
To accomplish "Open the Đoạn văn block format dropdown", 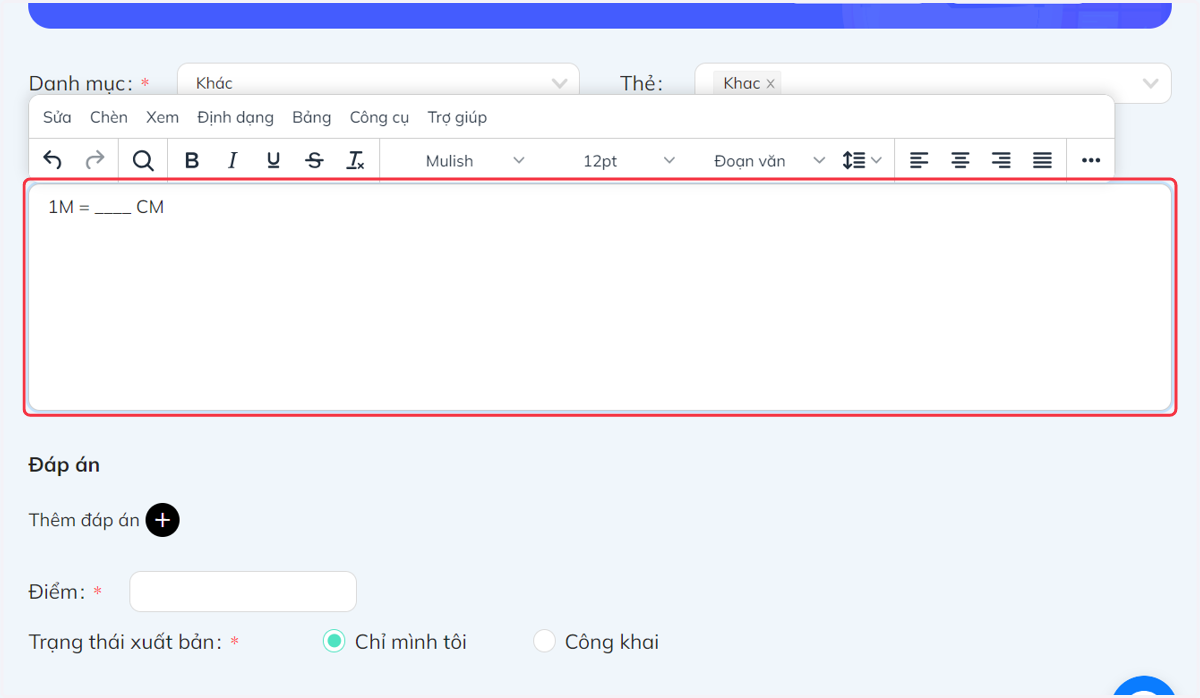I will tap(768, 160).
